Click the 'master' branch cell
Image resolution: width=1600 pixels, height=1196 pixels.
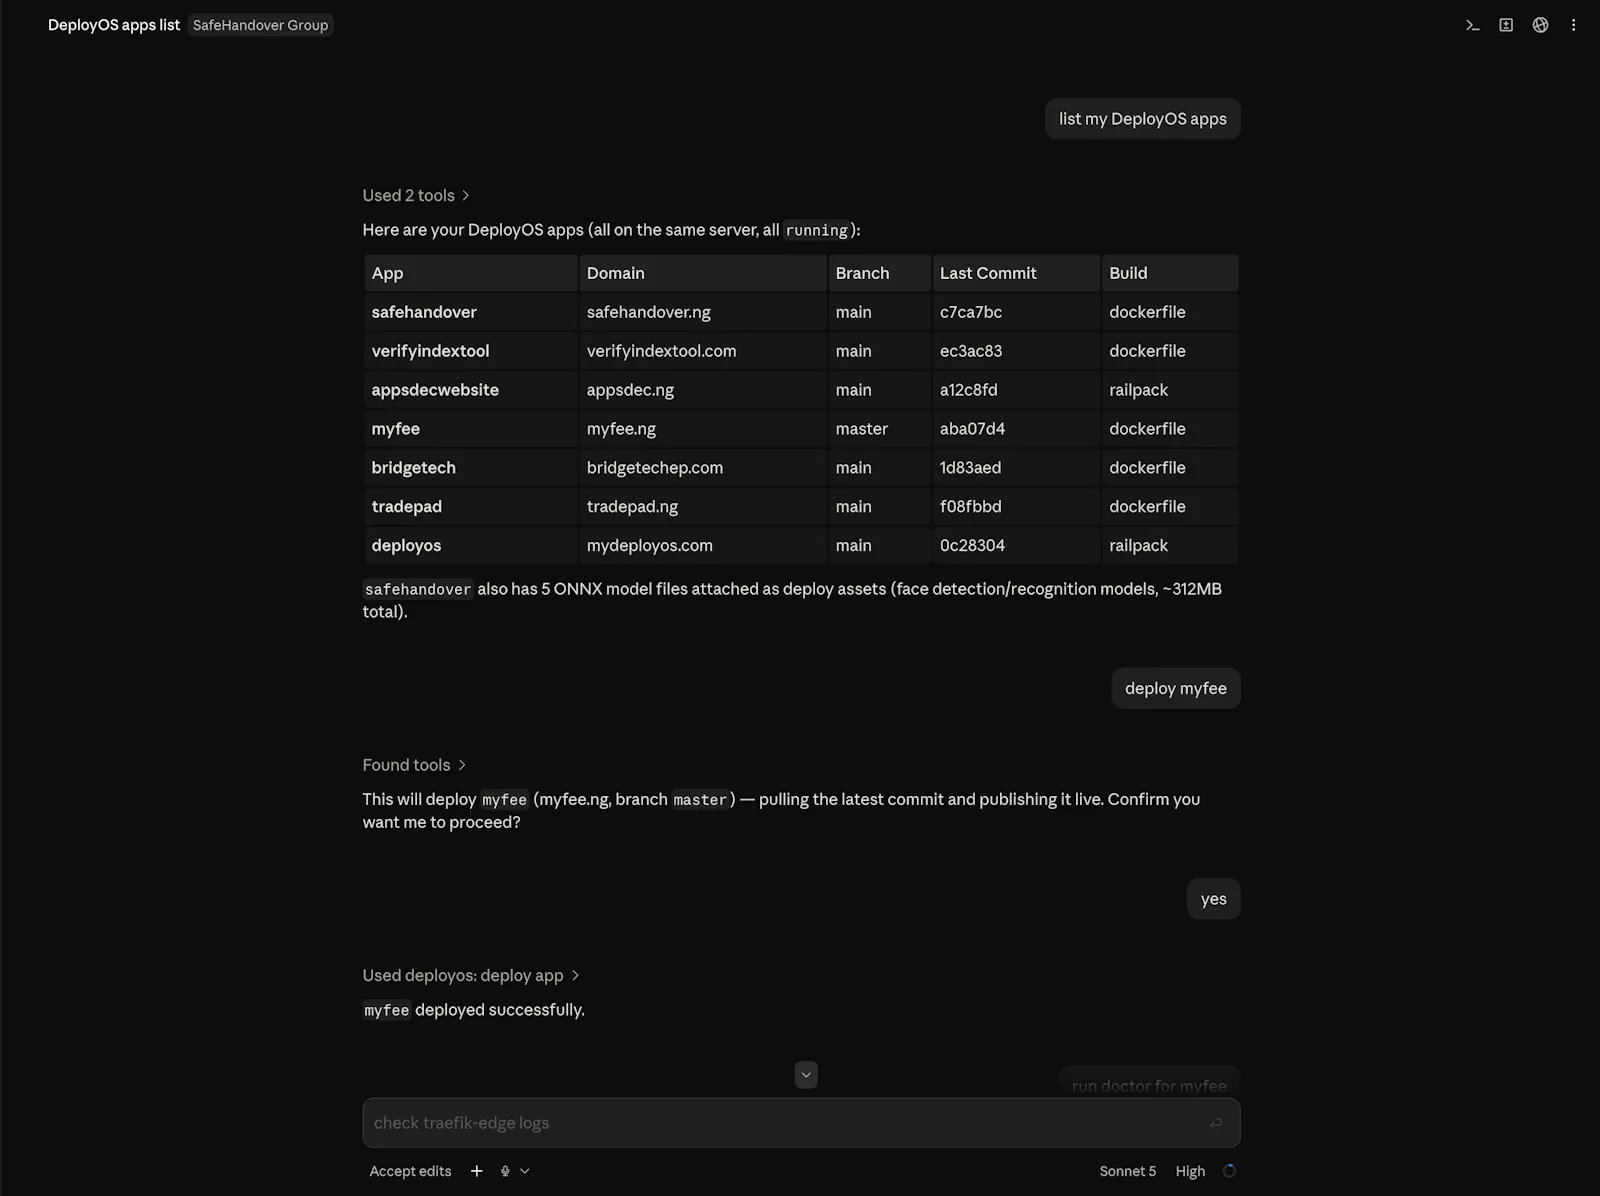click(880, 429)
